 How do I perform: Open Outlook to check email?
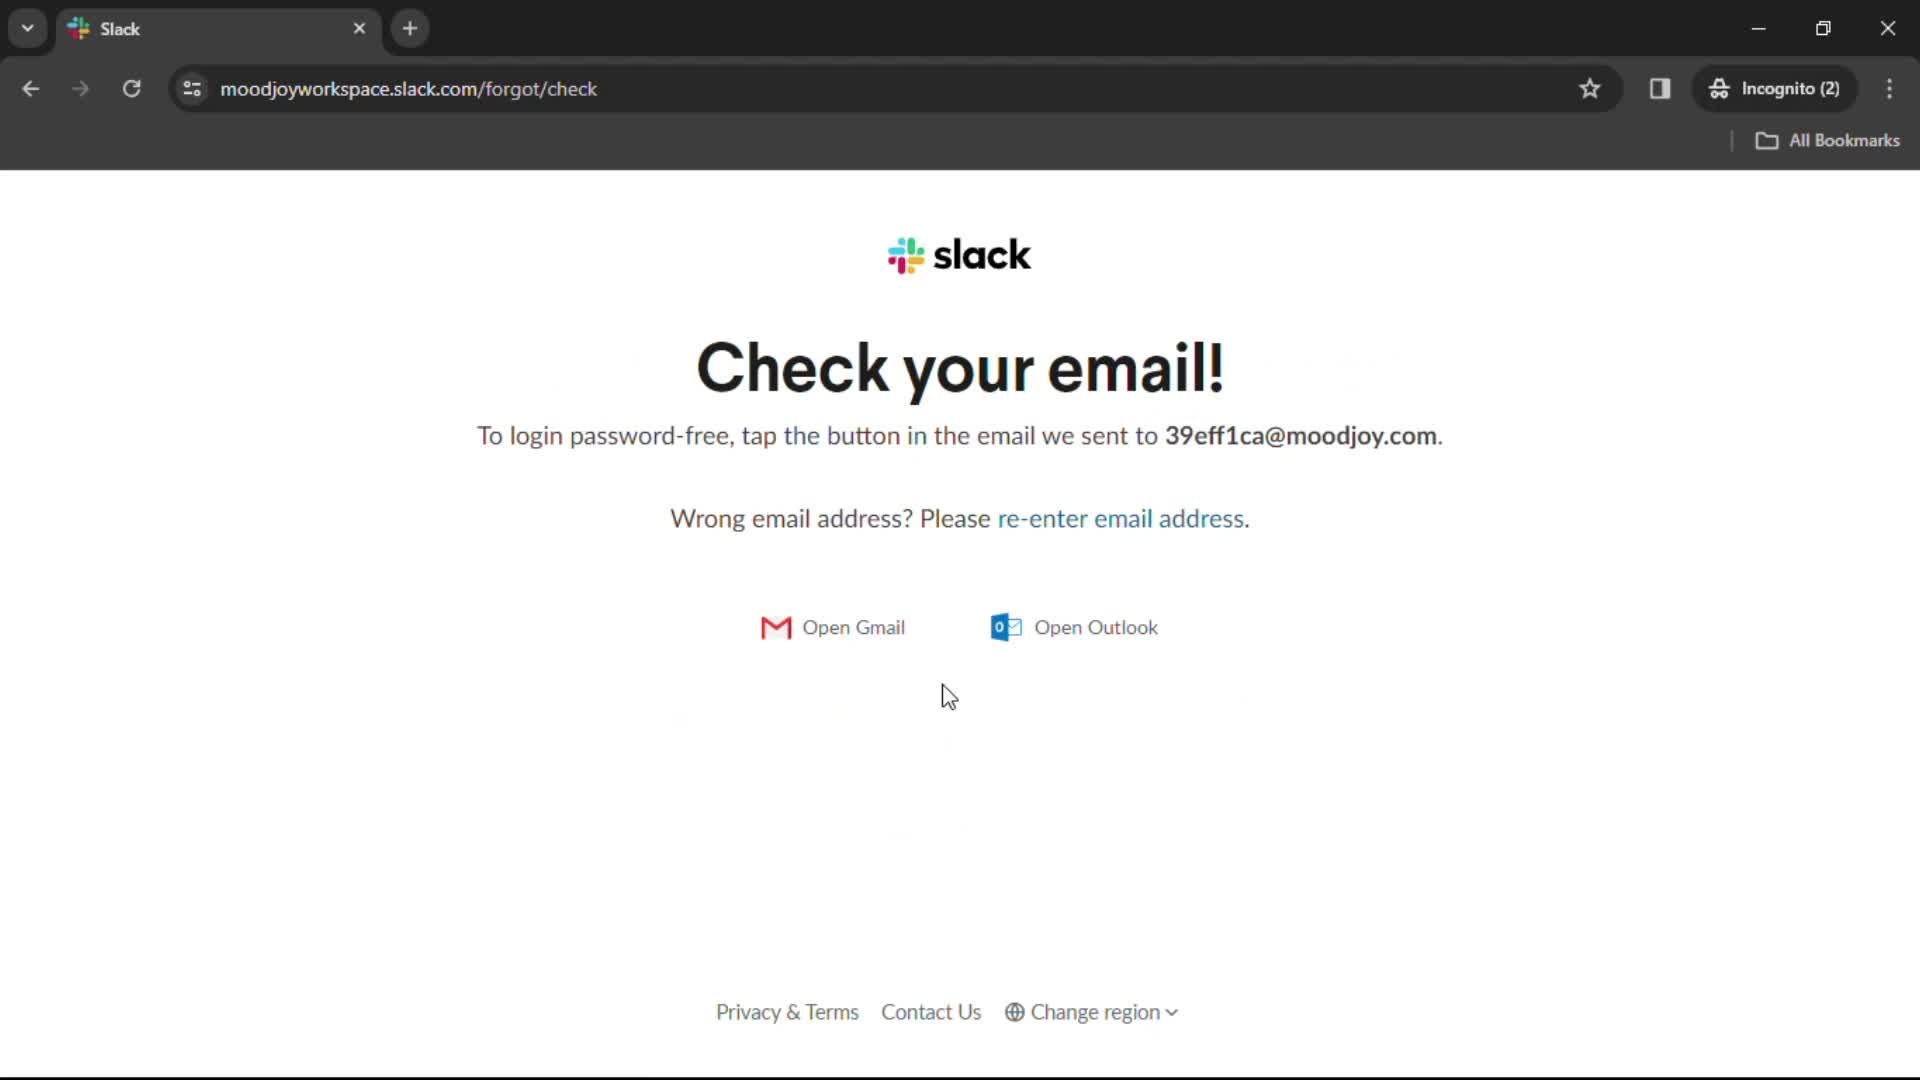pyautogui.click(x=1076, y=626)
